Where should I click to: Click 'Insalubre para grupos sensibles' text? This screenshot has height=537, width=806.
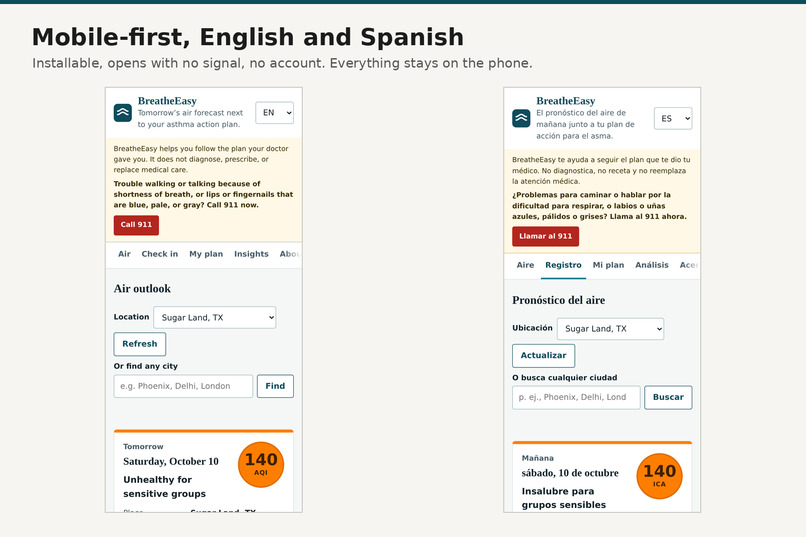(x=564, y=498)
